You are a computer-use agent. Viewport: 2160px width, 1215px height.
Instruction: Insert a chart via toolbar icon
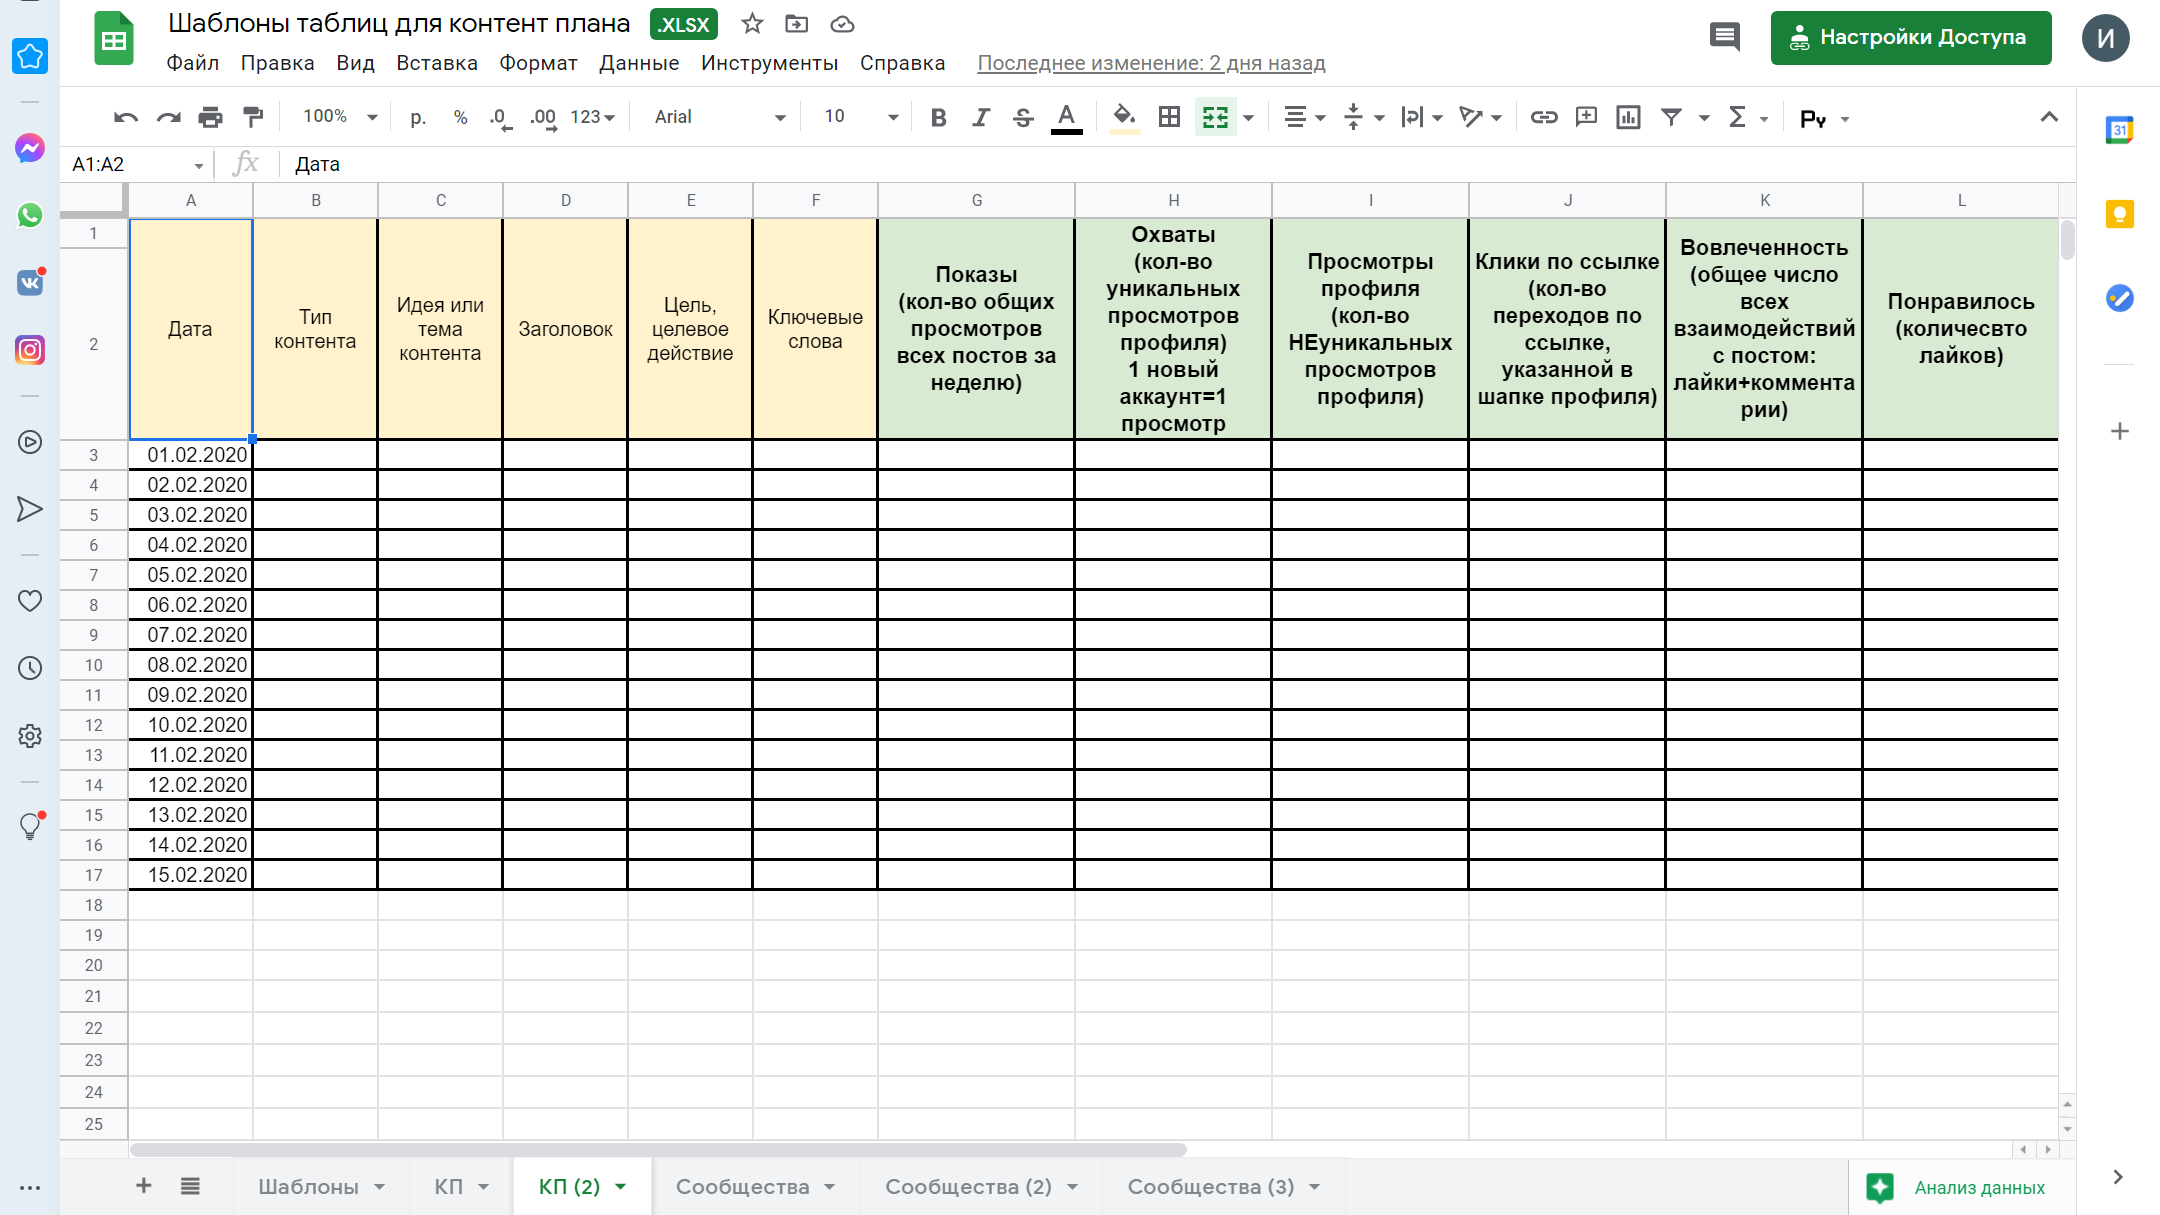click(x=1628, y=117)
